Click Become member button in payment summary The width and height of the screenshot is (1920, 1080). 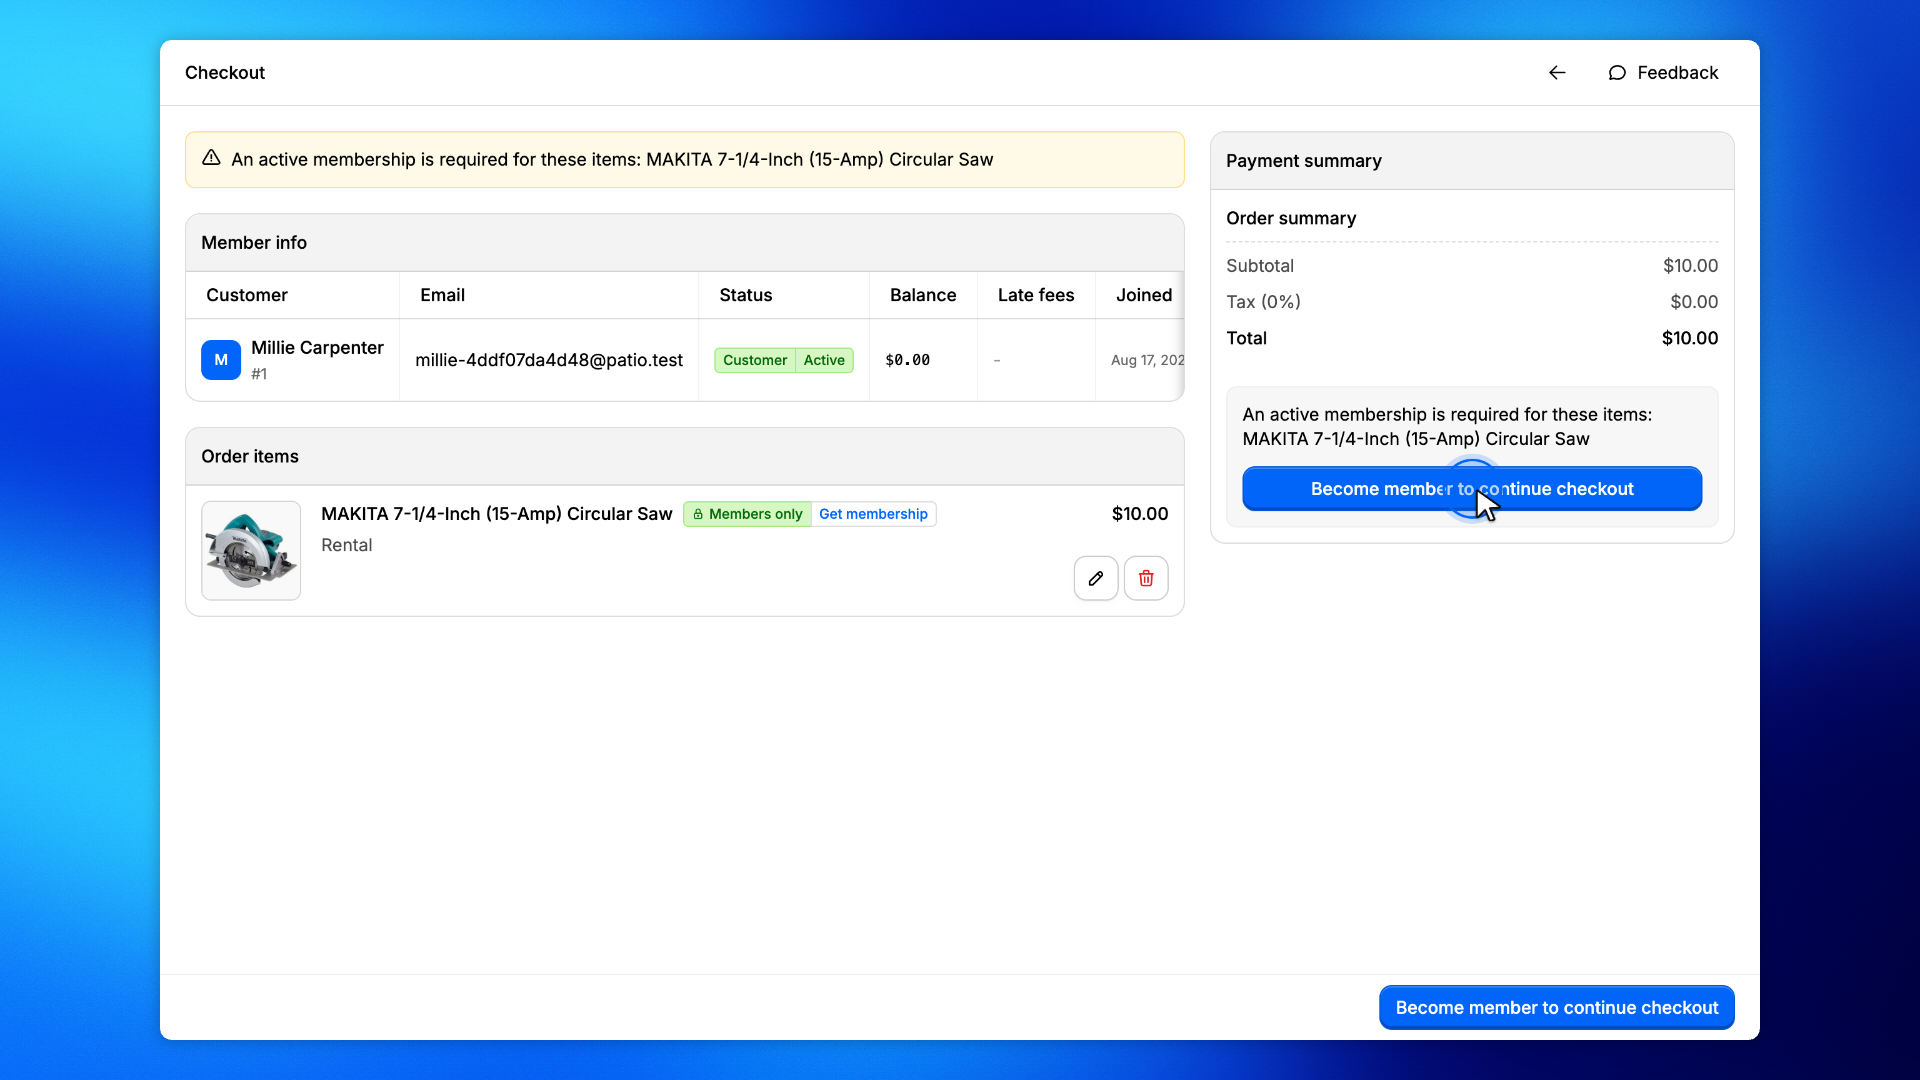(1472, 489)
